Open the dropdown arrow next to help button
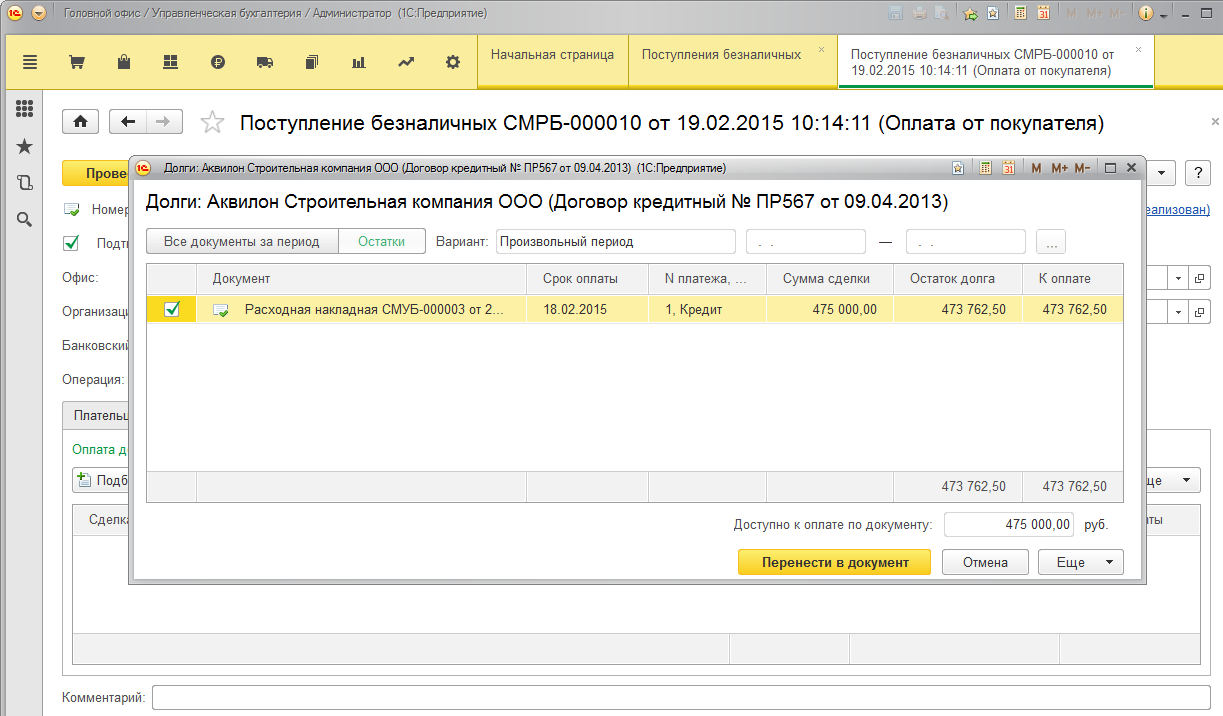Image resolution: width=1223 pixels, height=716 pixels. click(1161, 172)
